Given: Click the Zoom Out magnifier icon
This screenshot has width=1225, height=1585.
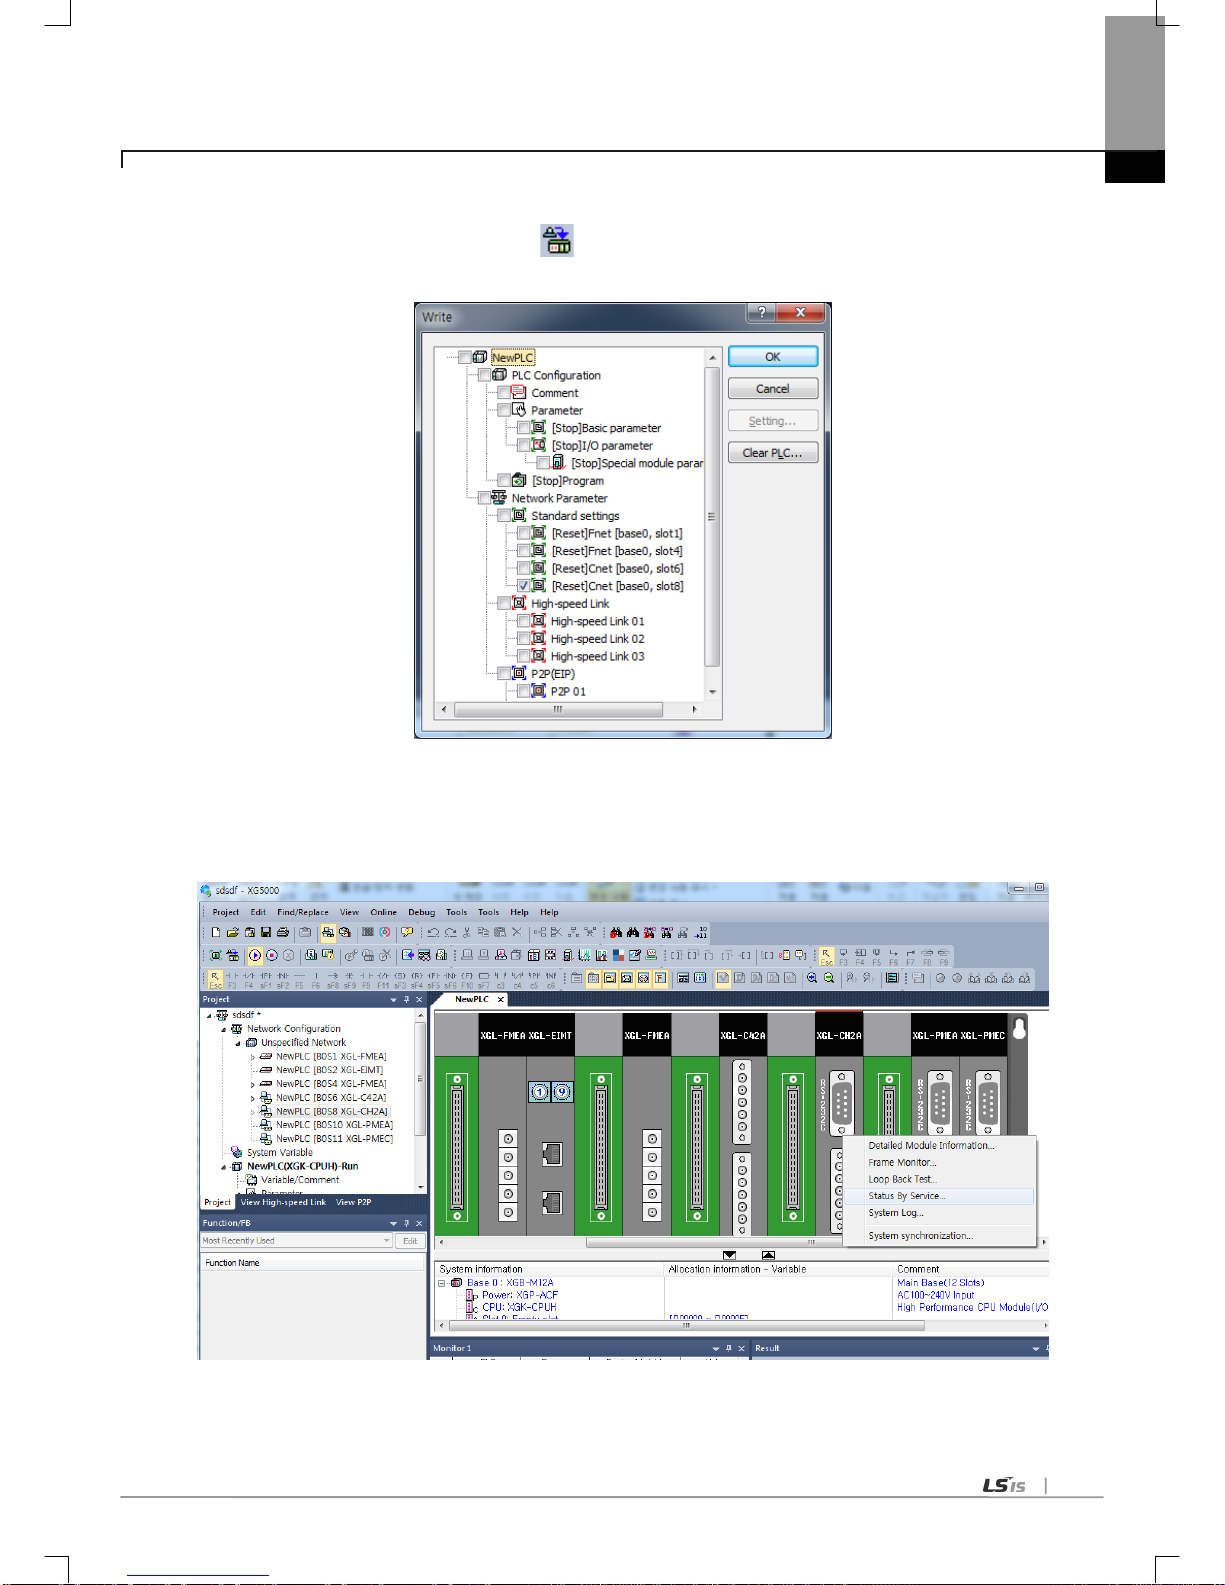Looking at the screenshot, I should point(829,978).
